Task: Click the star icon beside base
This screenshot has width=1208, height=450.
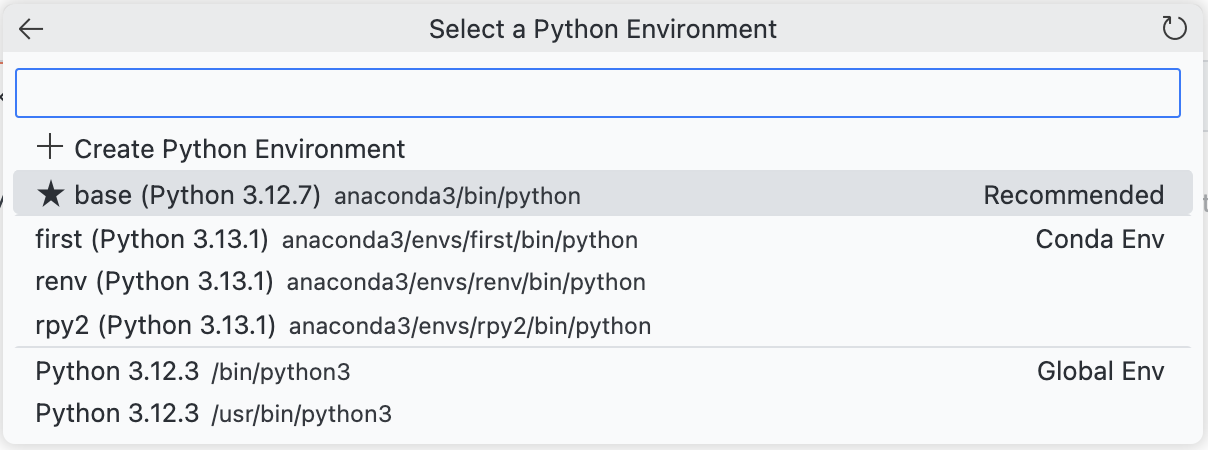Action: coord(49,195)
